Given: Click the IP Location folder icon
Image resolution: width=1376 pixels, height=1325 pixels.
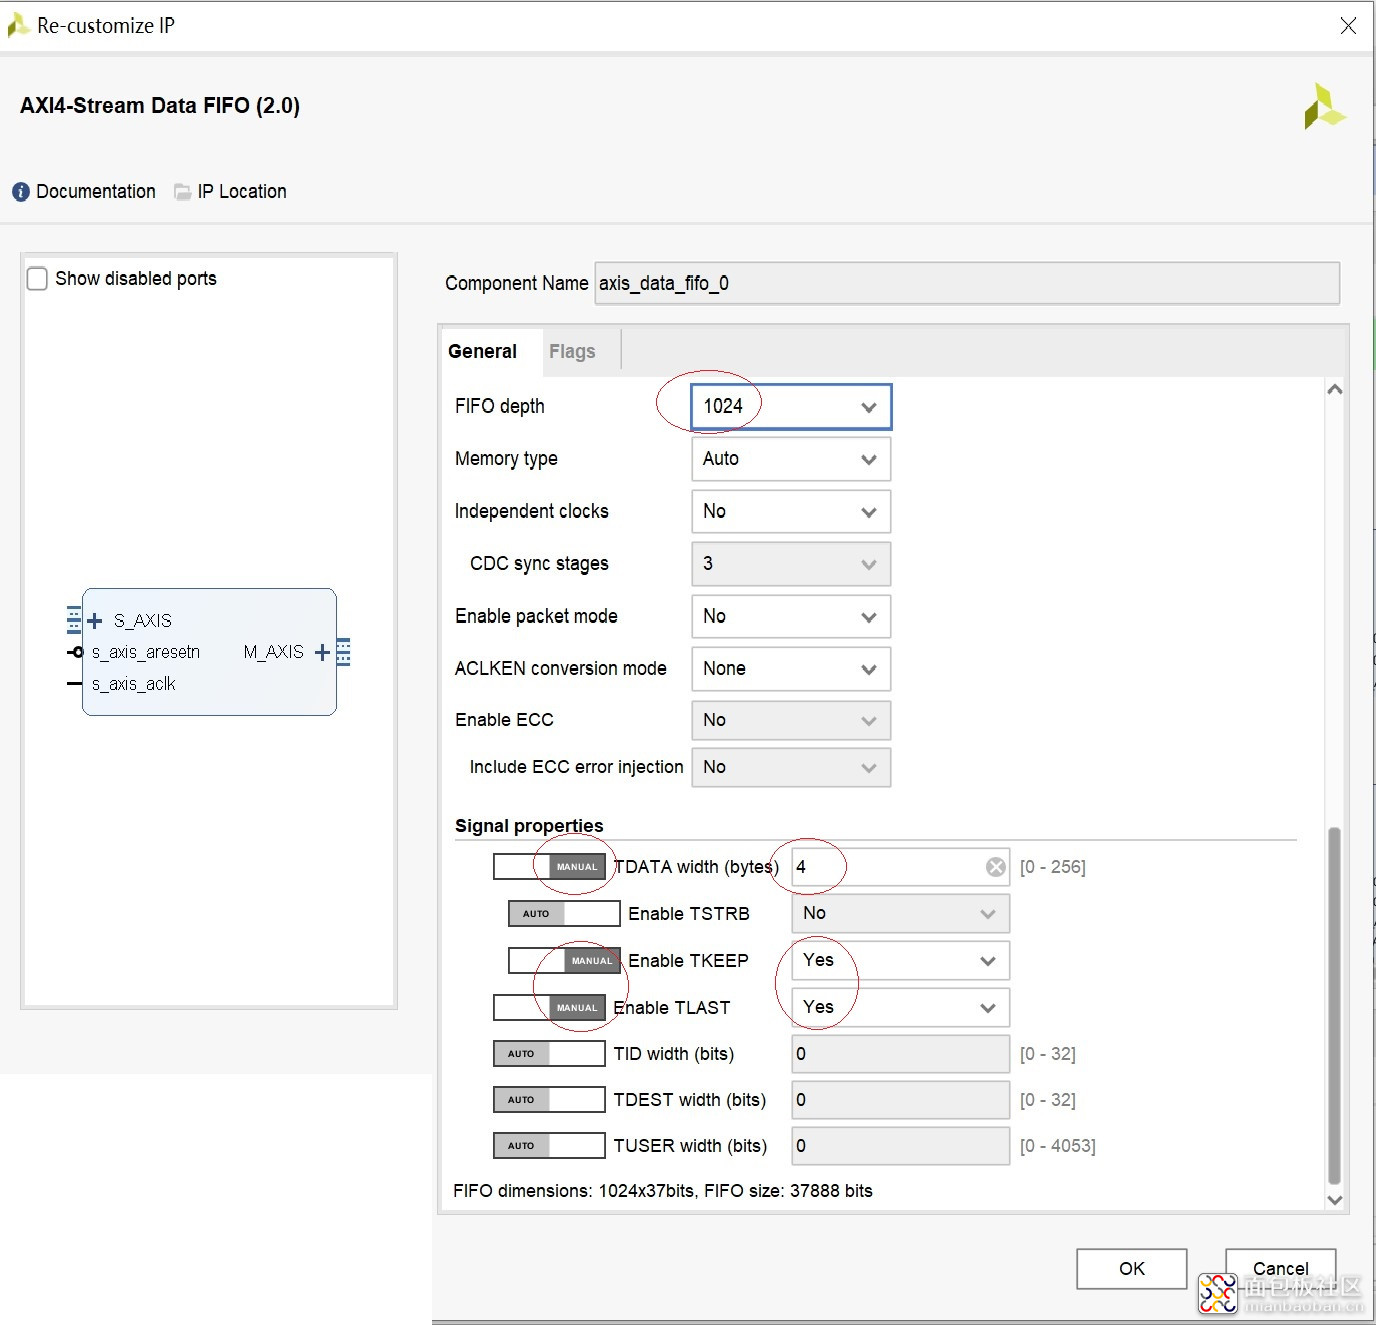Looking at the screenshot, I should click(182, 192).
